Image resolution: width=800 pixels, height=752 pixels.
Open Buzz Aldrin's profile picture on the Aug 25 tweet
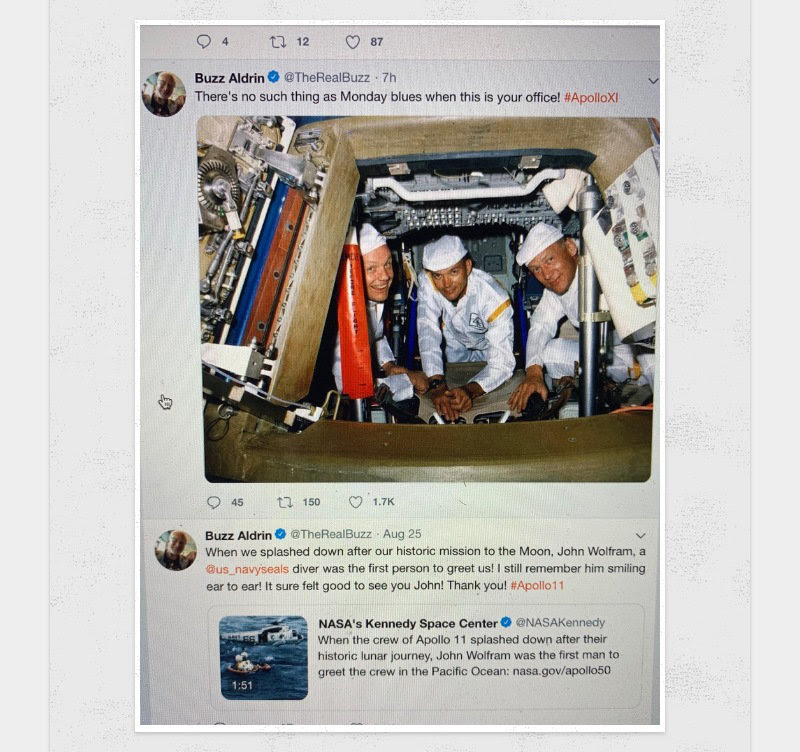pos(176,549)
